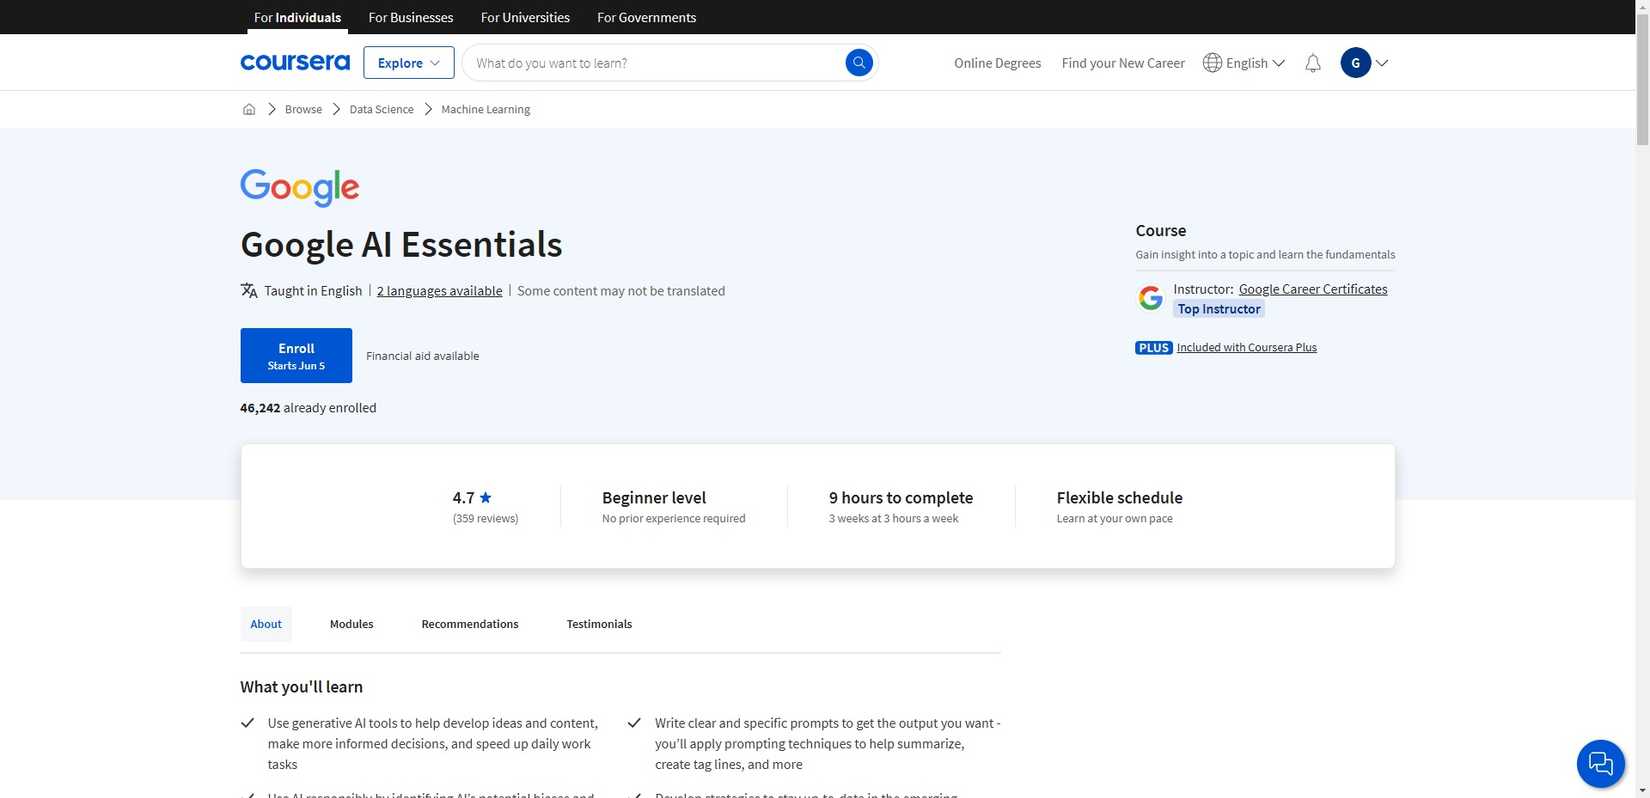Viewport: 1650px width, 798px height.
Task: Expand the profile menu chevron
Action: (1382, 63)
